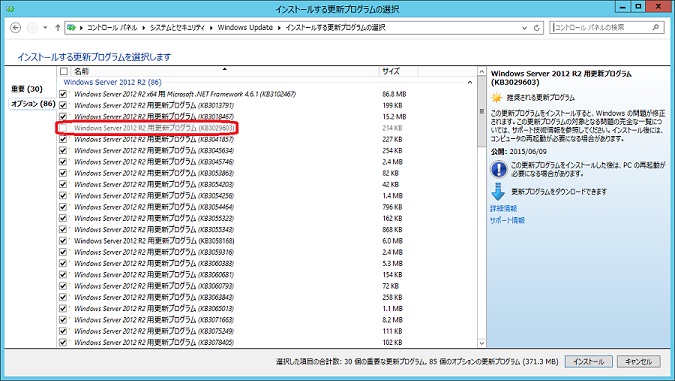Refresh the address bar location
Viewport: 675px width, 381px height.
537,28
